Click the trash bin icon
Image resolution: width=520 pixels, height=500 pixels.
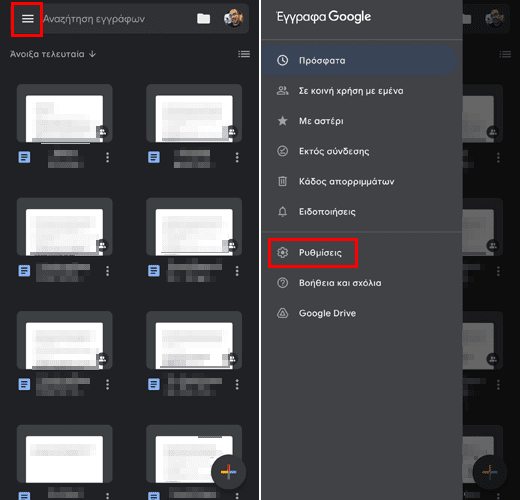(282, 181)
